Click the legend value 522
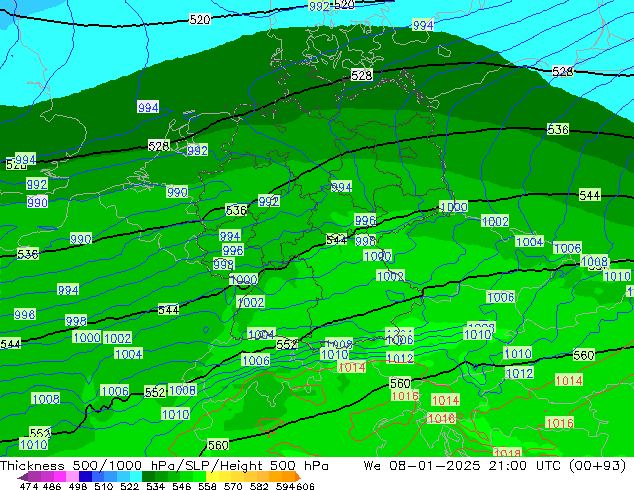Screen dimensions: 634x490 coord(129,486)
